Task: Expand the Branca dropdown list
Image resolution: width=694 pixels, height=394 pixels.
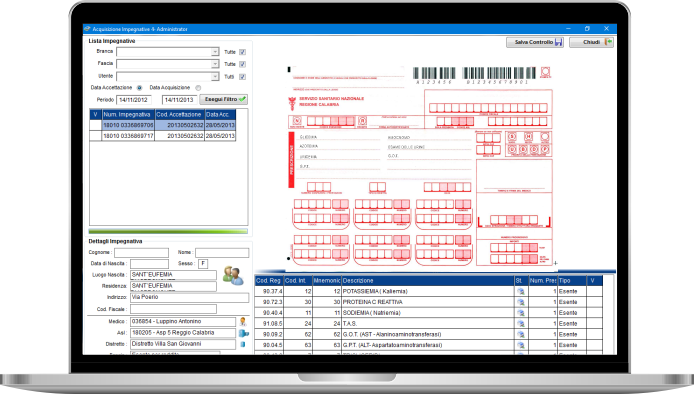Action: coord(215,52)
